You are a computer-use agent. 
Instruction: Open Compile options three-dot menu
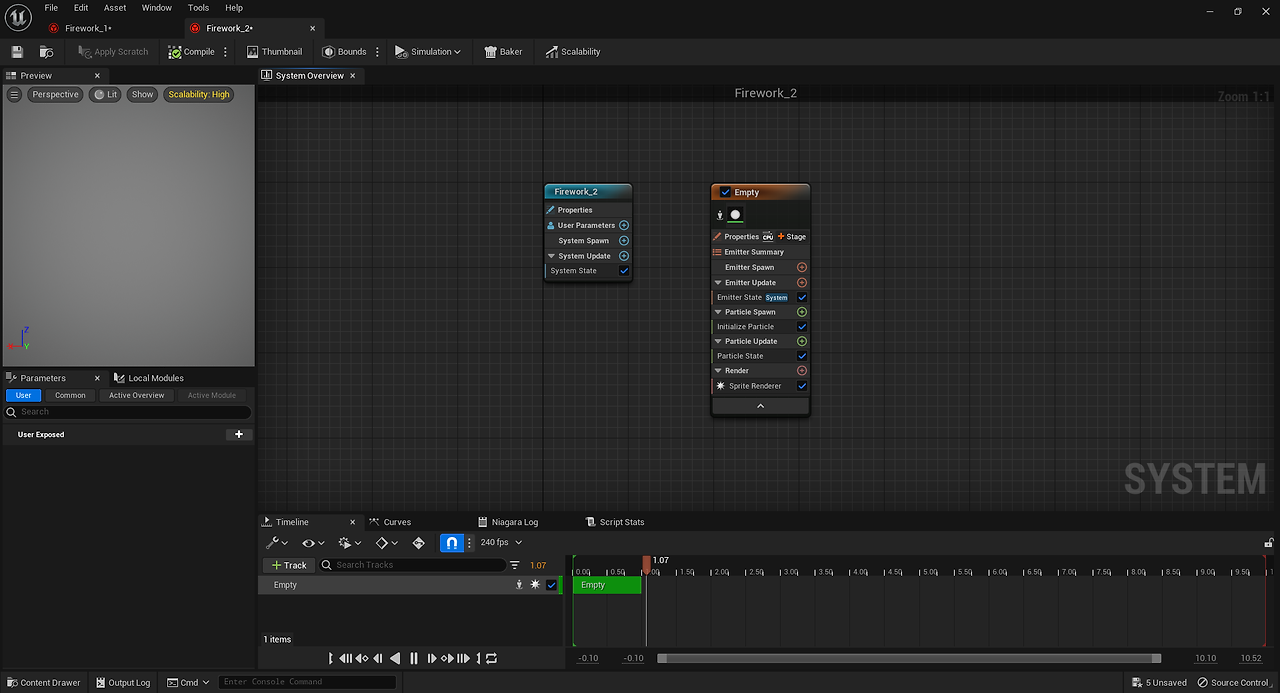pos(225,52)
